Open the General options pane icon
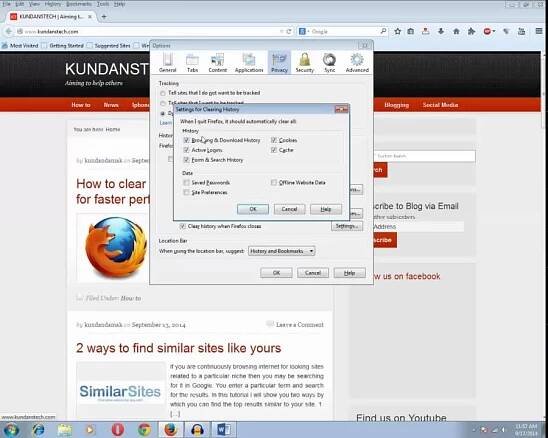 pos(167,63)
